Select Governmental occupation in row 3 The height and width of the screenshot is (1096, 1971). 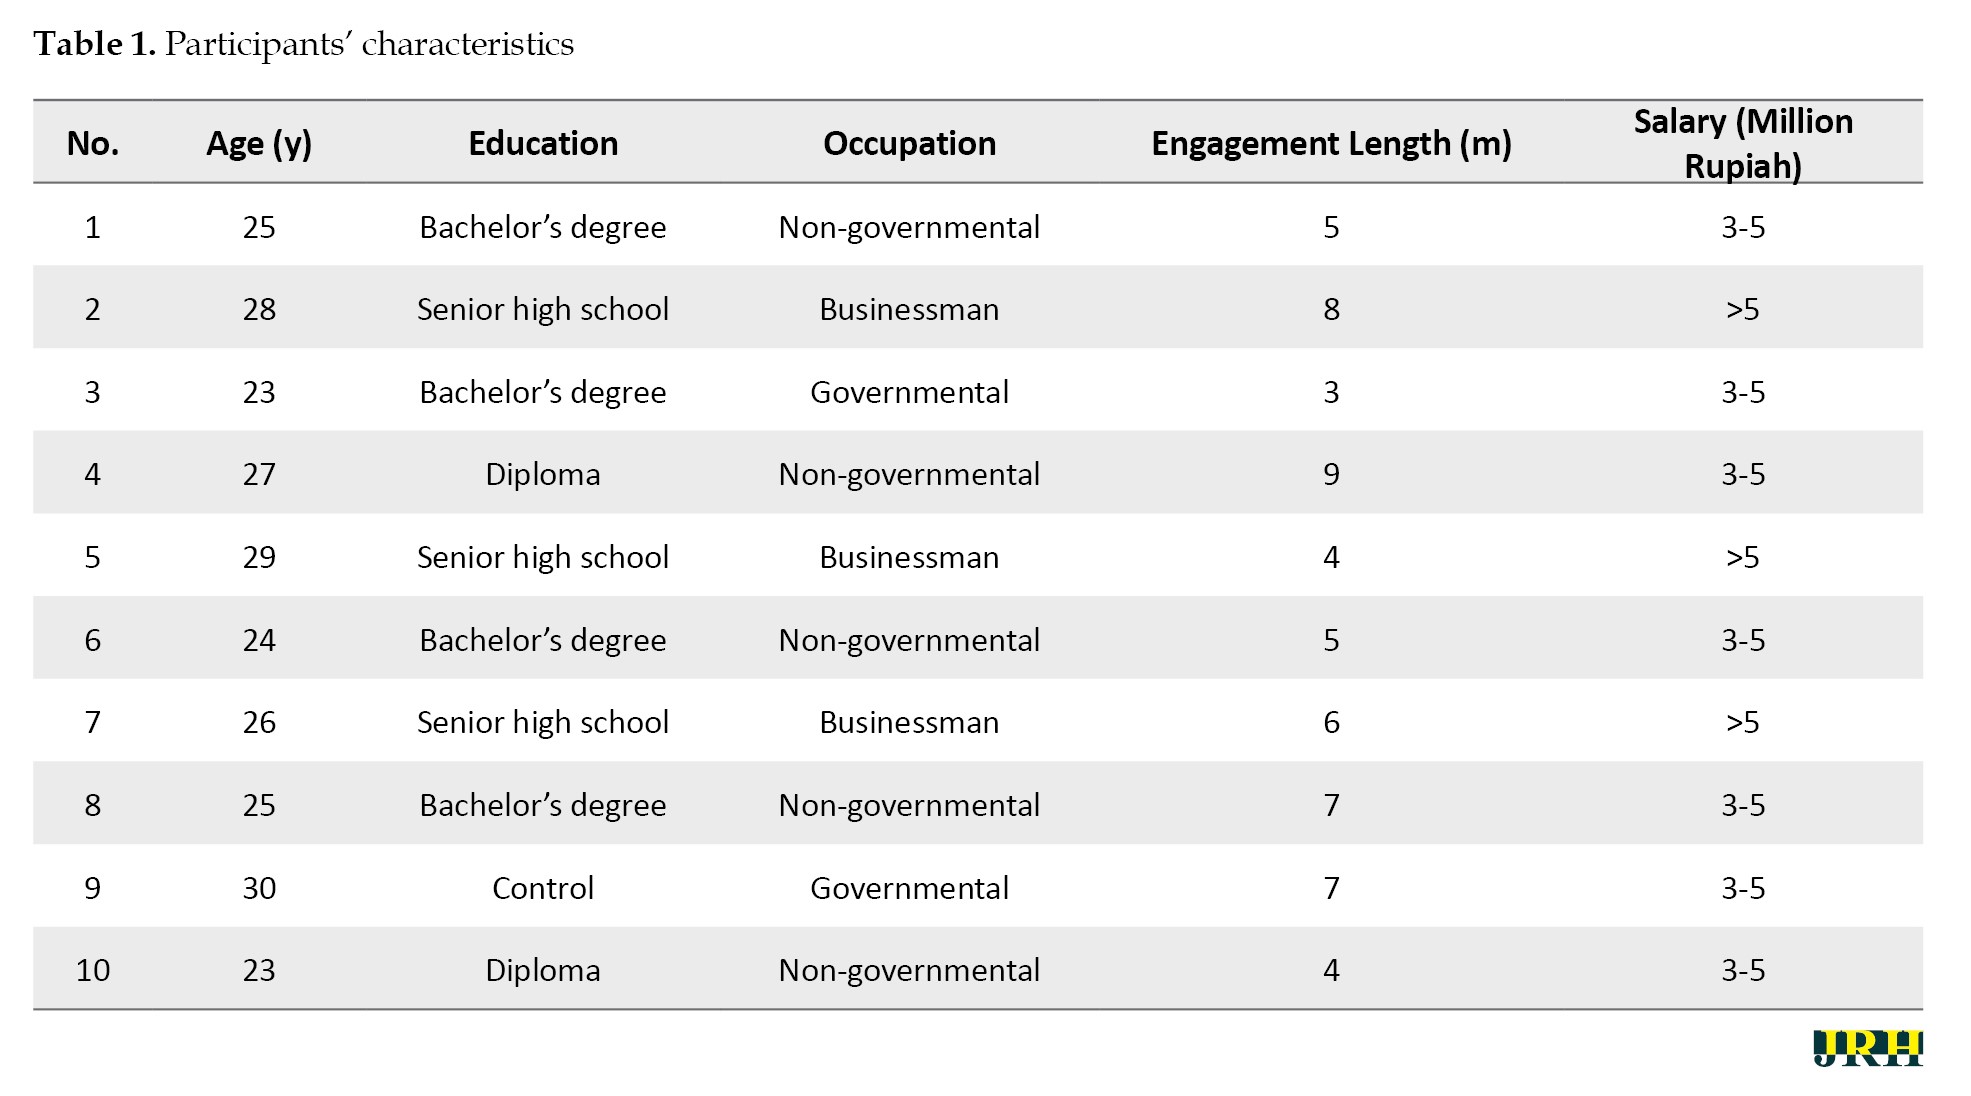pyautogui.click(x=909, y=392)
